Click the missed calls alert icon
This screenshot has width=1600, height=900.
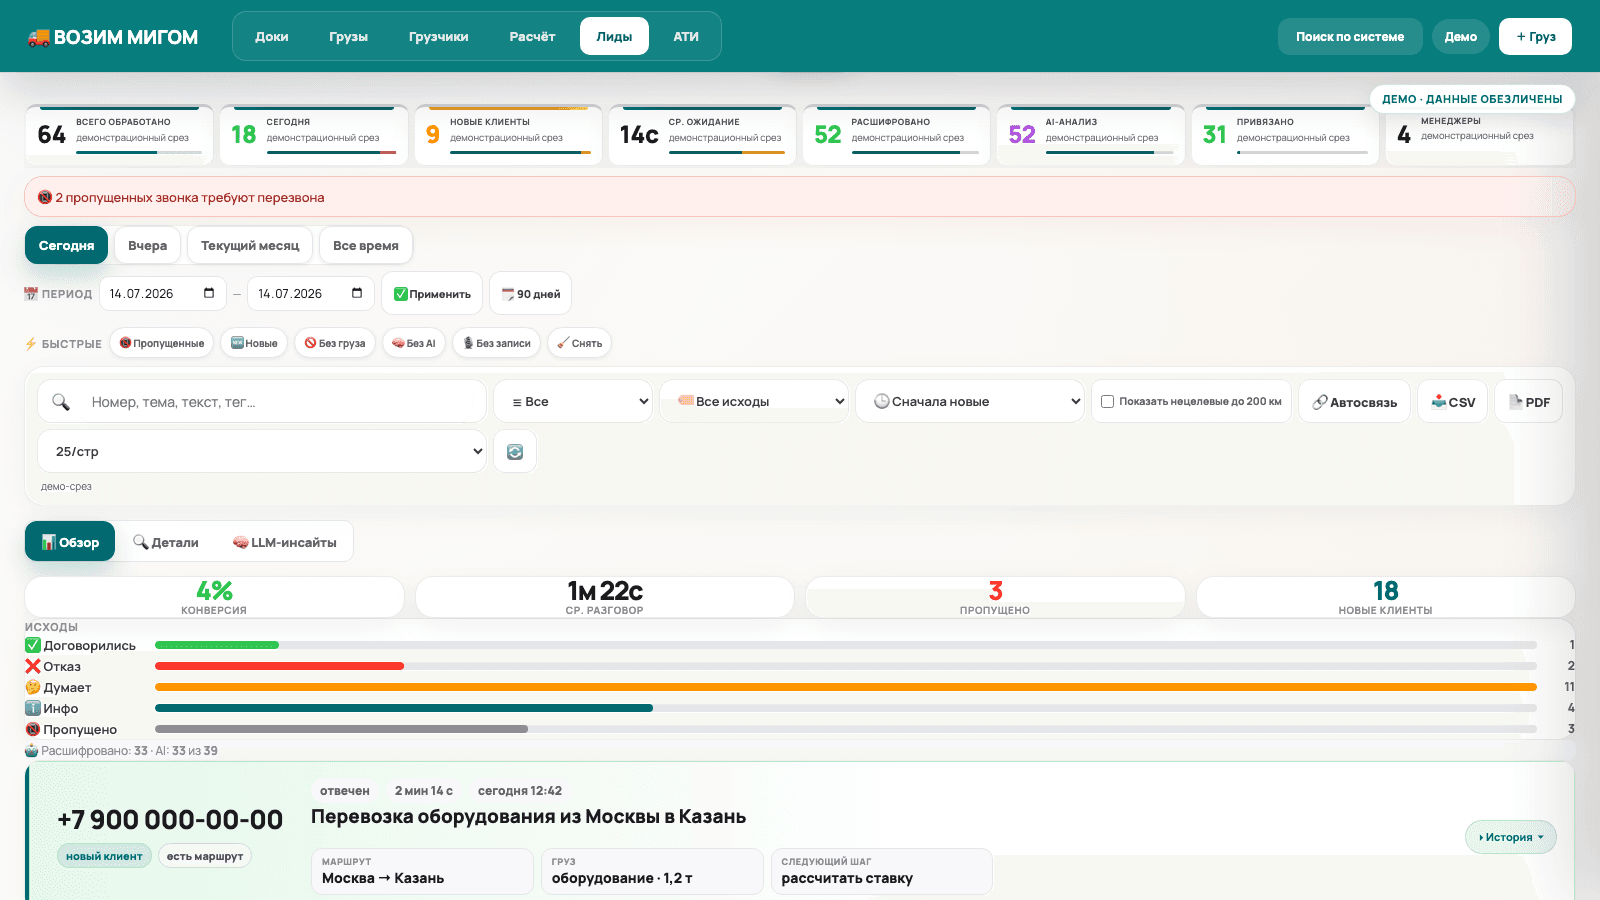coord(45,197)
